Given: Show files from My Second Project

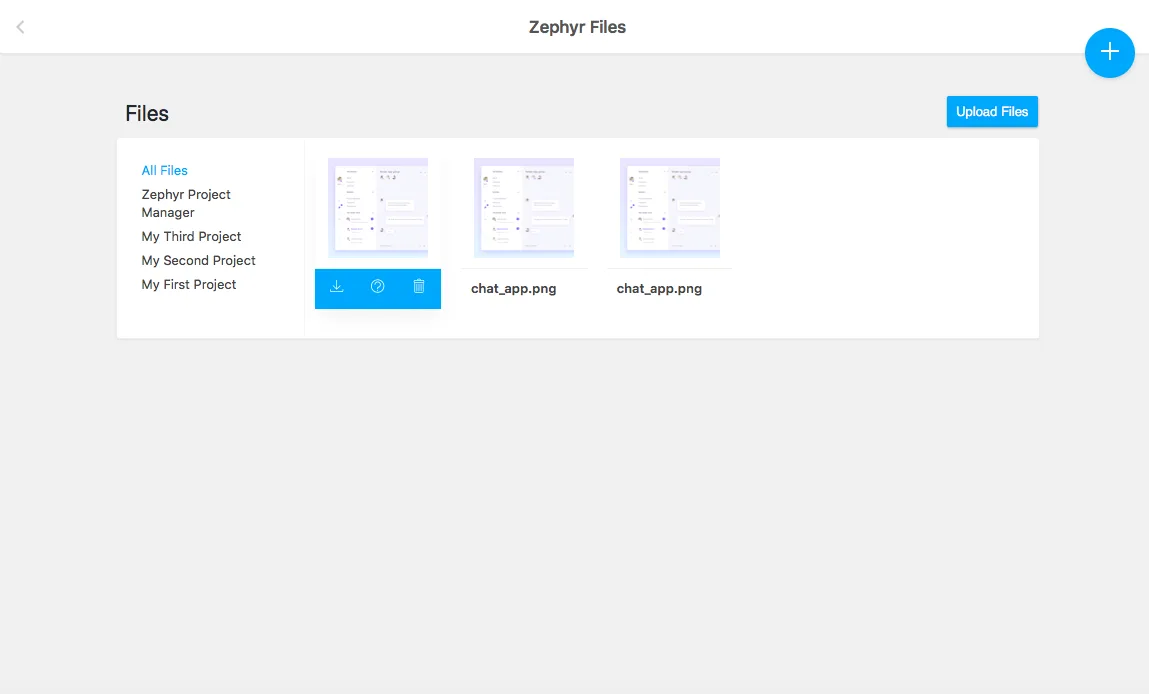Looking at the screenshot, I should (x=199, y=260).
